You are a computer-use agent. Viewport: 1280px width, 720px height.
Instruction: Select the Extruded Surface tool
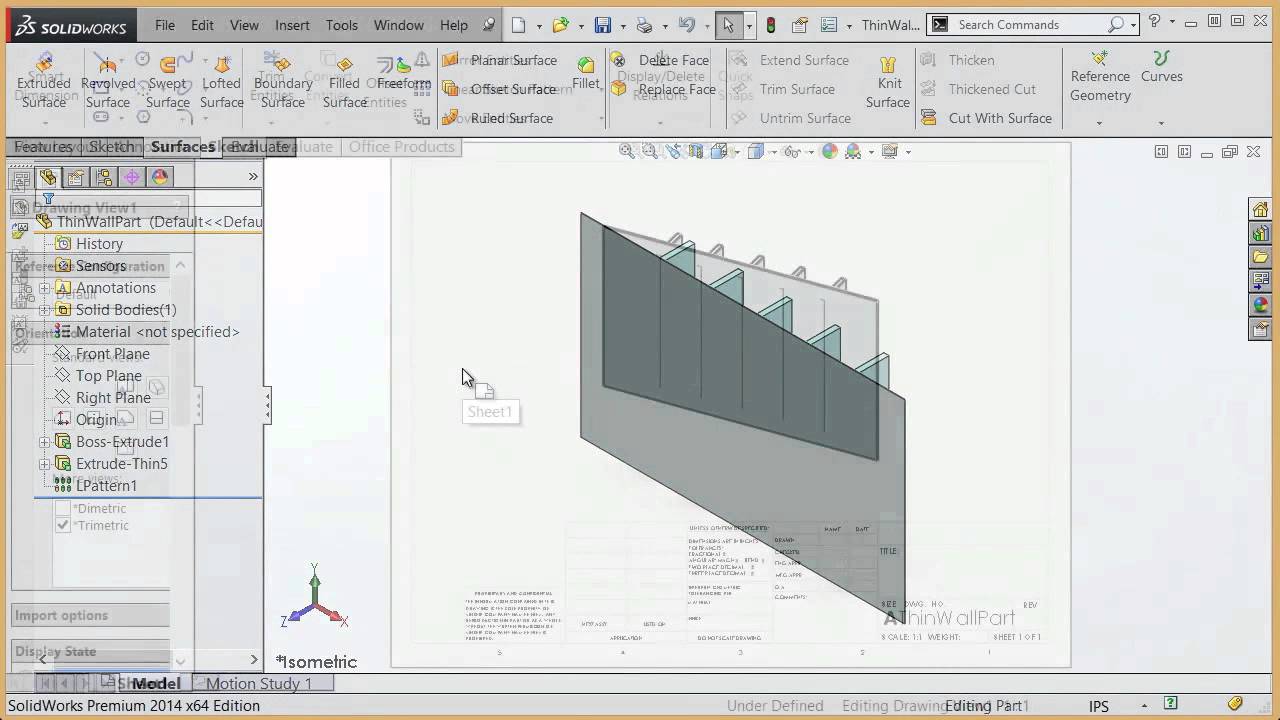44,82
